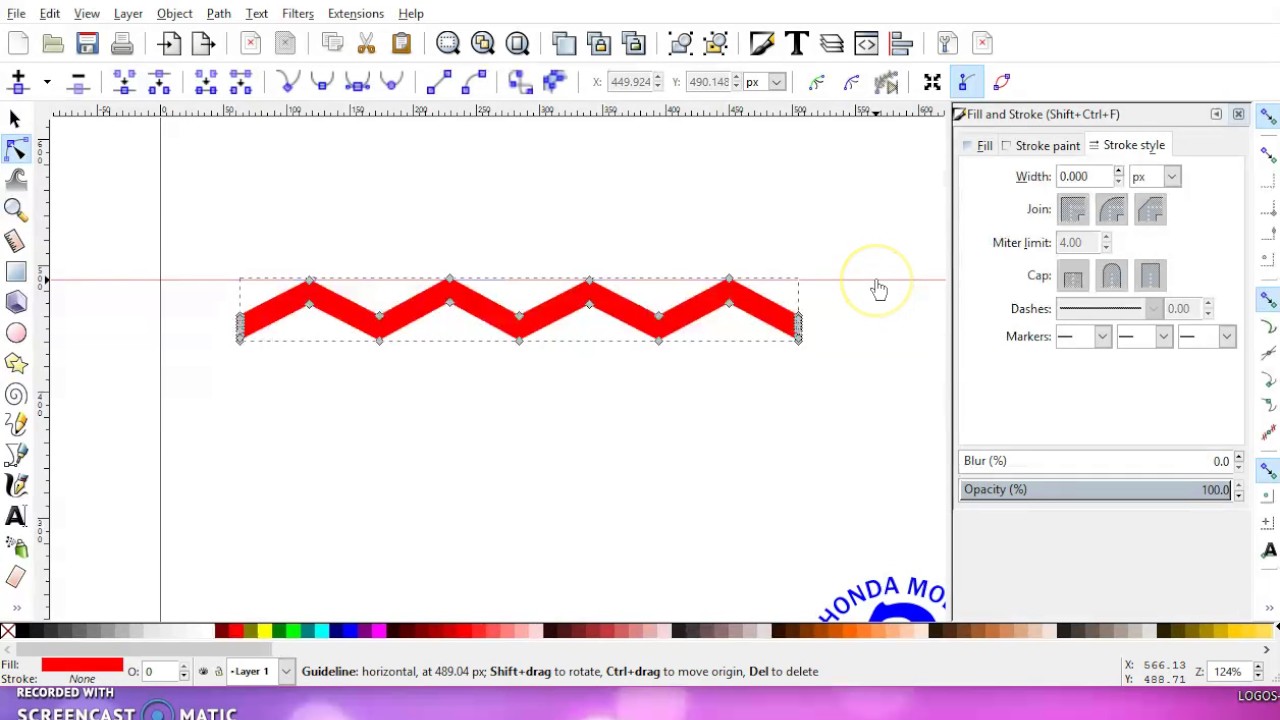The image size is (1280, 720).
Task: Toggle show transformation handles icon
Action: 932,82
